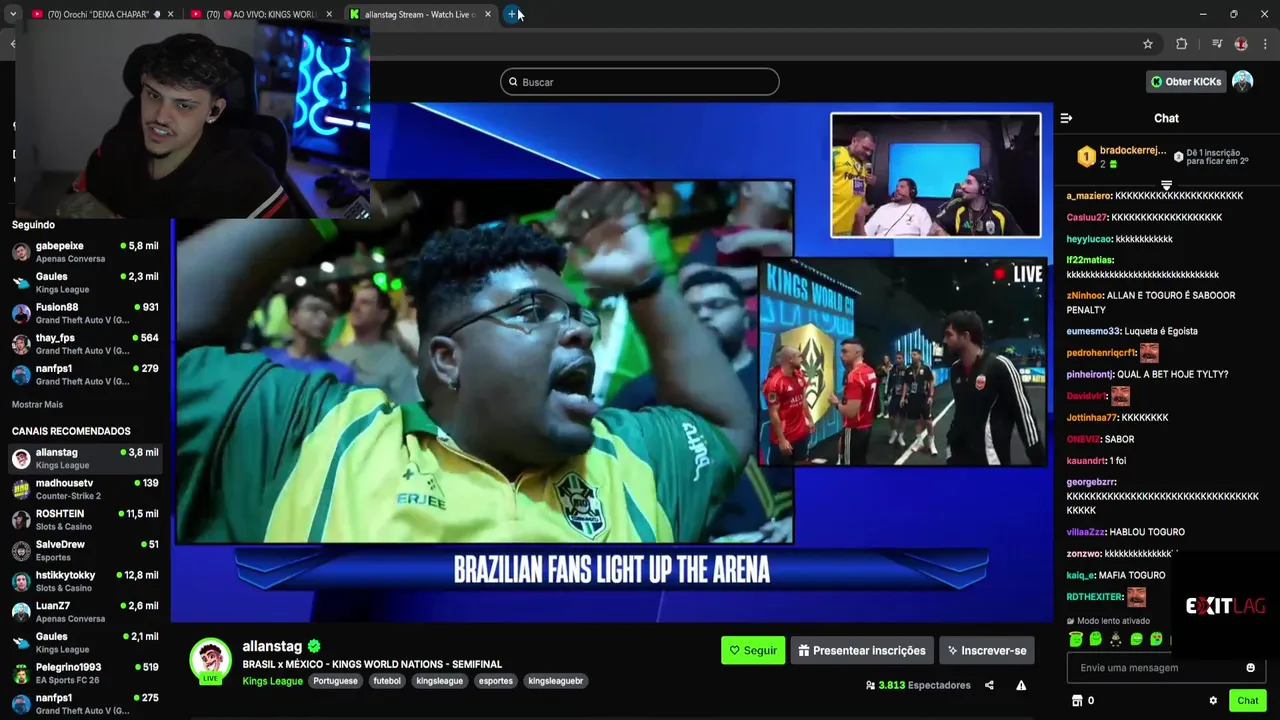This screenshot has height=720, width=1280.
Task: Open SalveDrew recommended channel
Action: click(x=85, y=551)
